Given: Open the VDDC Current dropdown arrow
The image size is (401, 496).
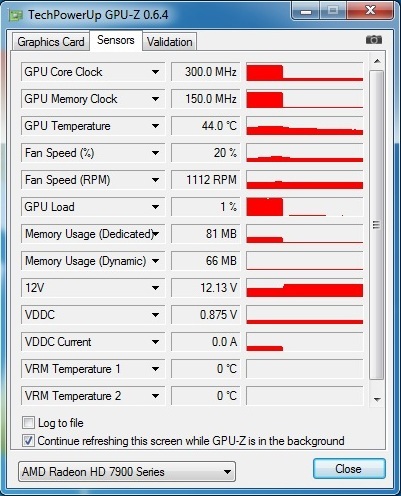Looking at the screenshot, I should pyautogui.click(x=155, y=342).
